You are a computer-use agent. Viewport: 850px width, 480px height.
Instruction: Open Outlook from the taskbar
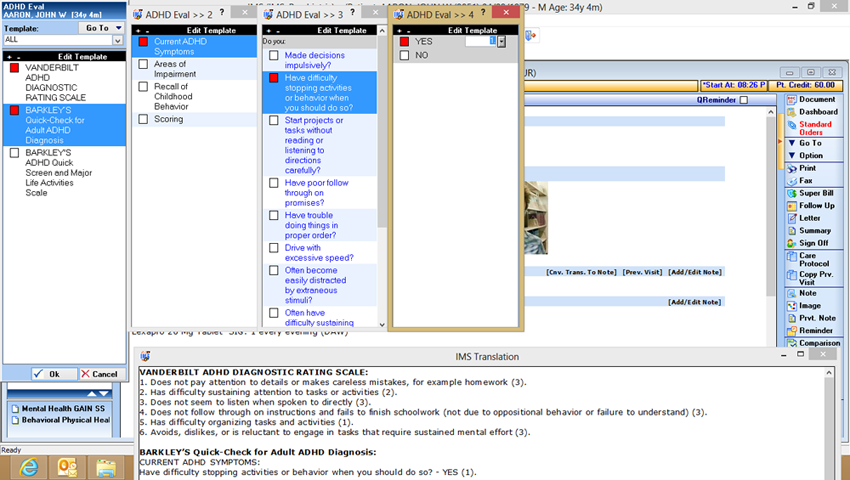(67, 468)
